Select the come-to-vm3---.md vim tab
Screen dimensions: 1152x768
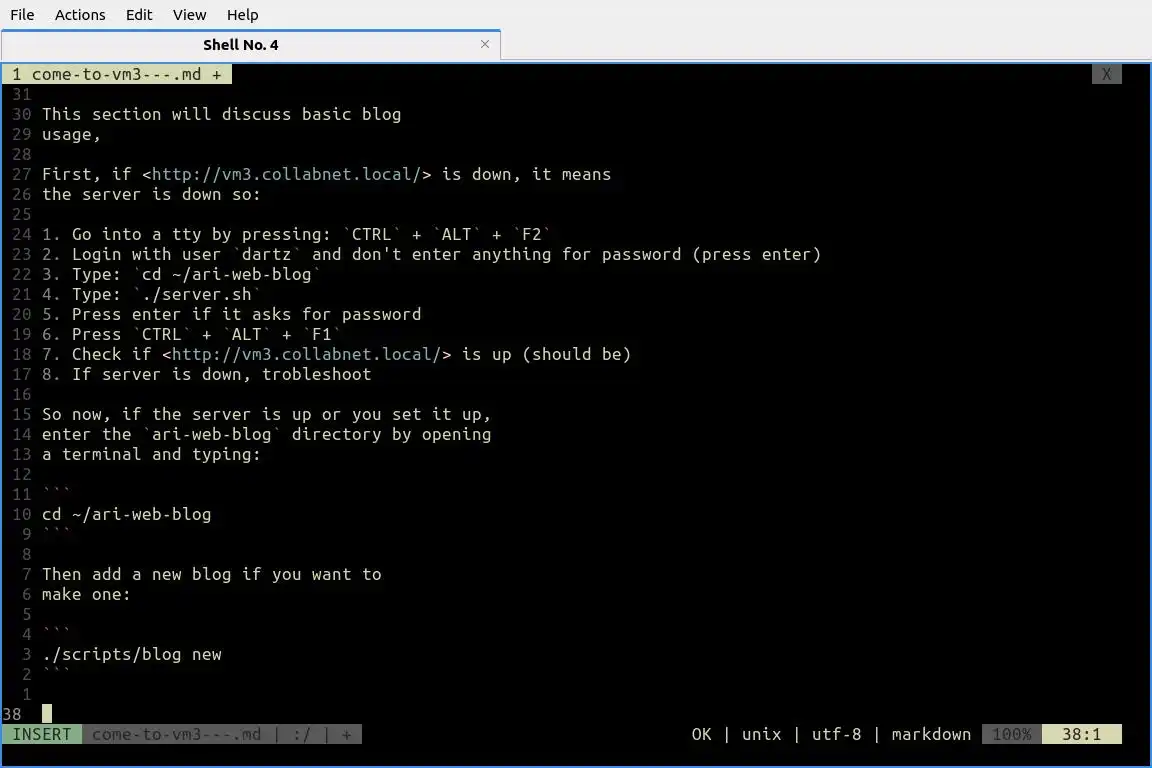(116, 74)
